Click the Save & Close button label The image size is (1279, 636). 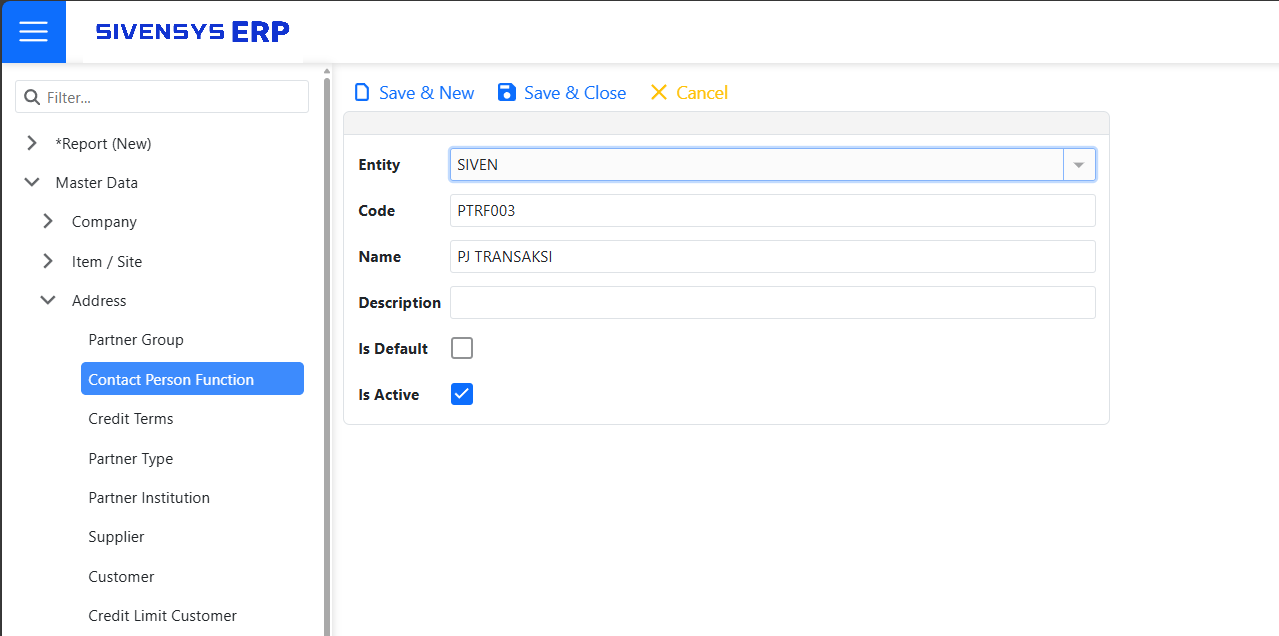(x=575, y=93)
